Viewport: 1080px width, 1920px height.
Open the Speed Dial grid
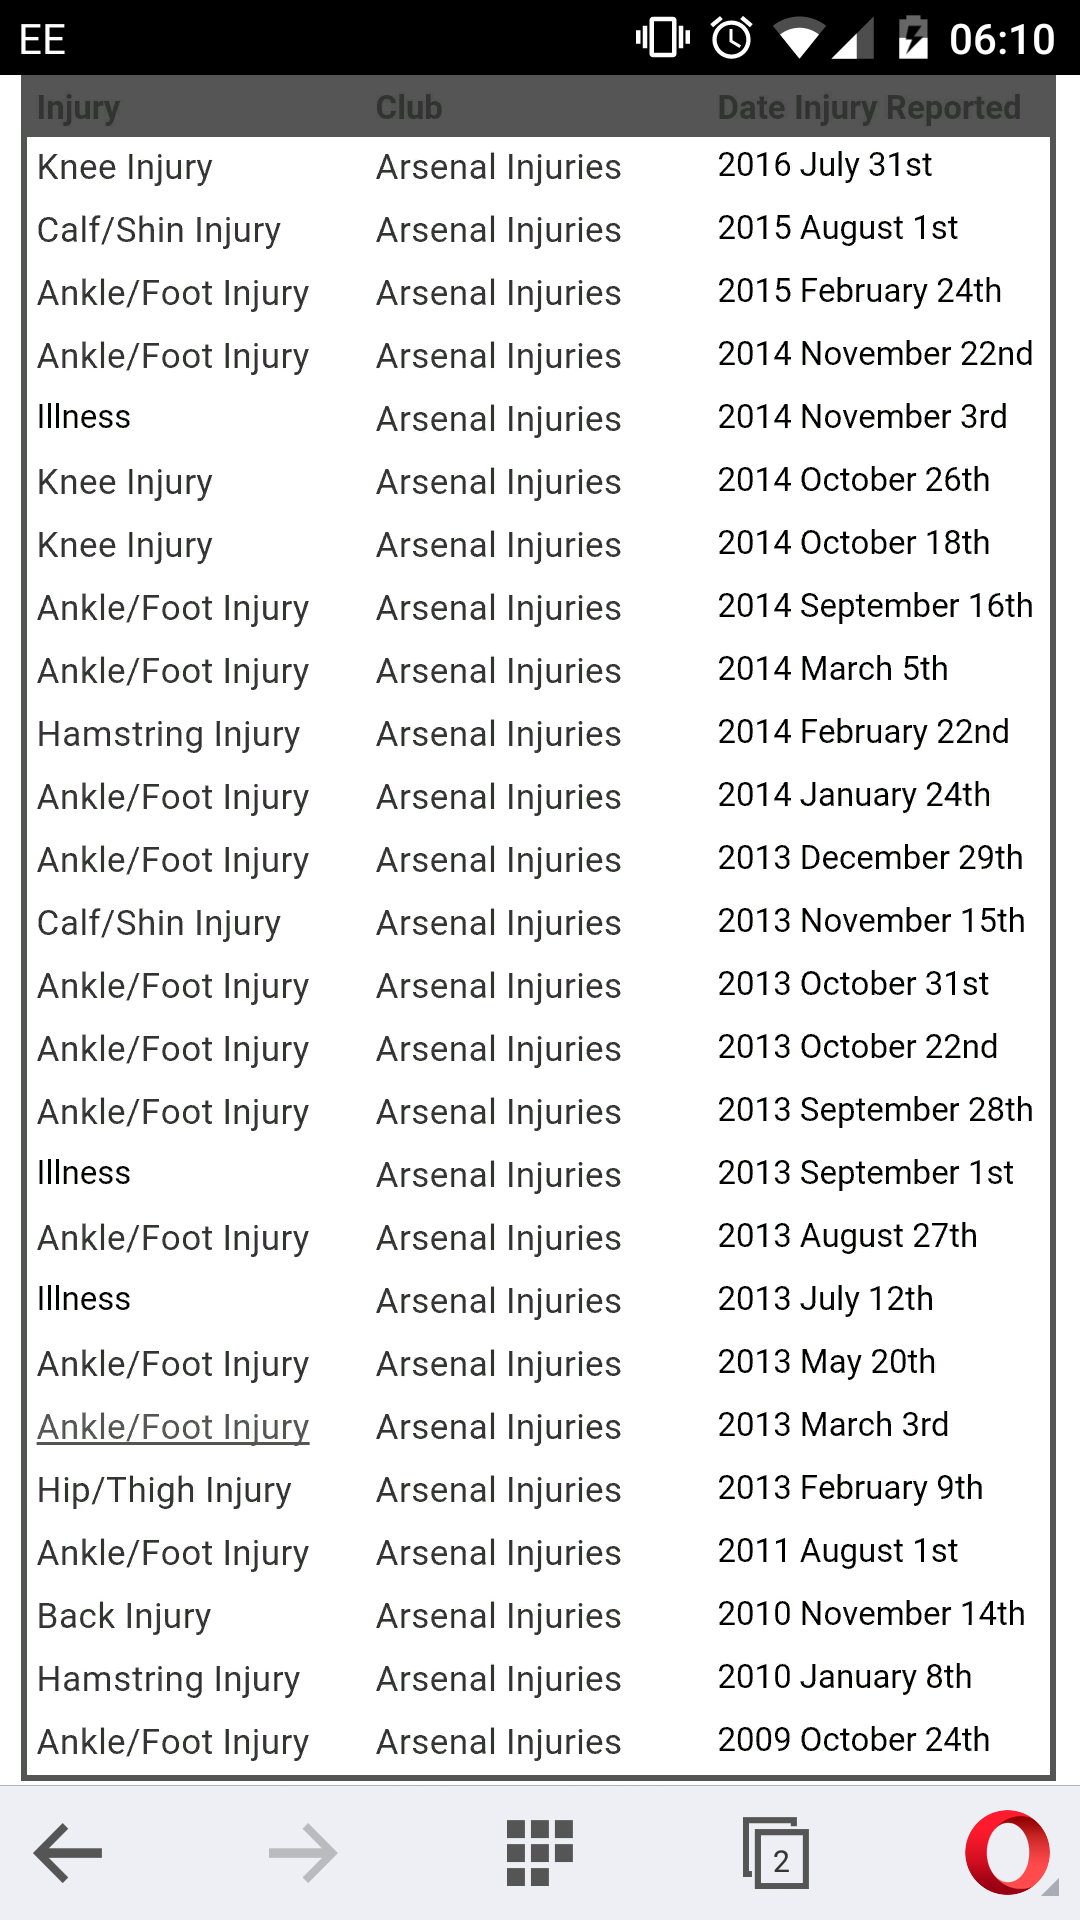540,1853
